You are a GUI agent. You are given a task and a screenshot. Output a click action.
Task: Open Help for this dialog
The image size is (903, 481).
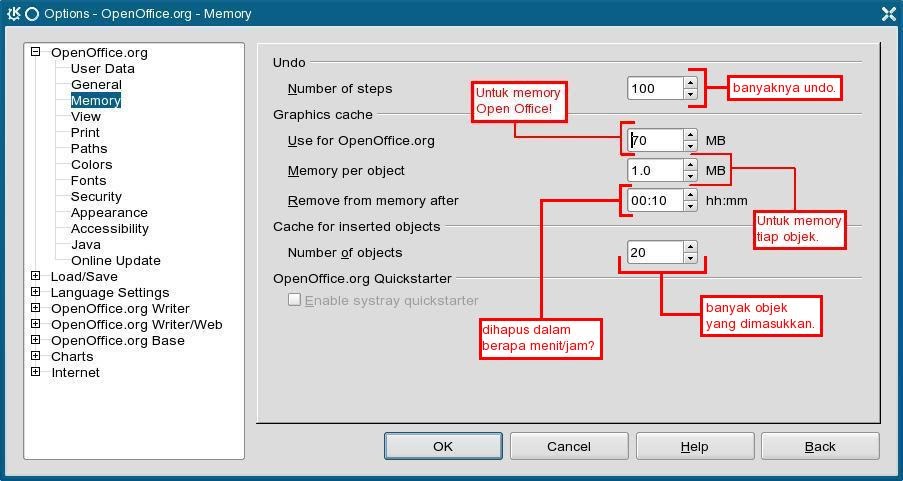tap(695, 446)
